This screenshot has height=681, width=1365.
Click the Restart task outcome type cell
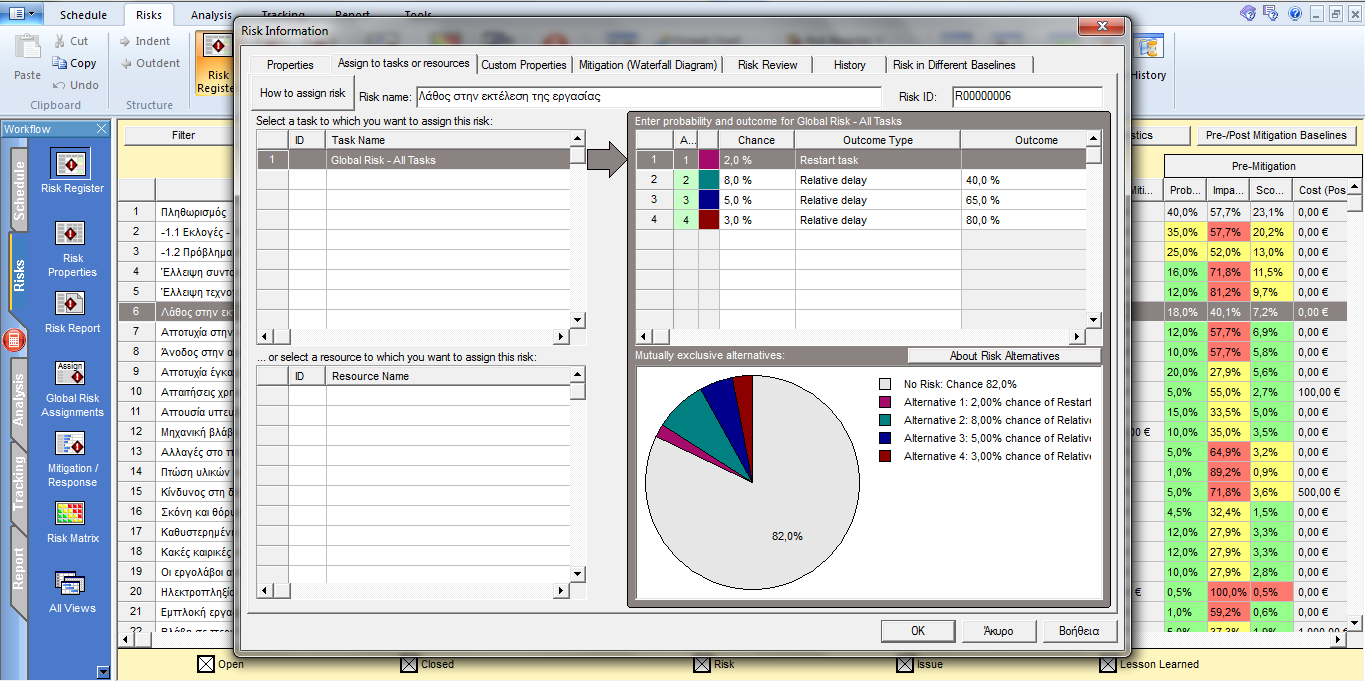click(x=878, y=160)
